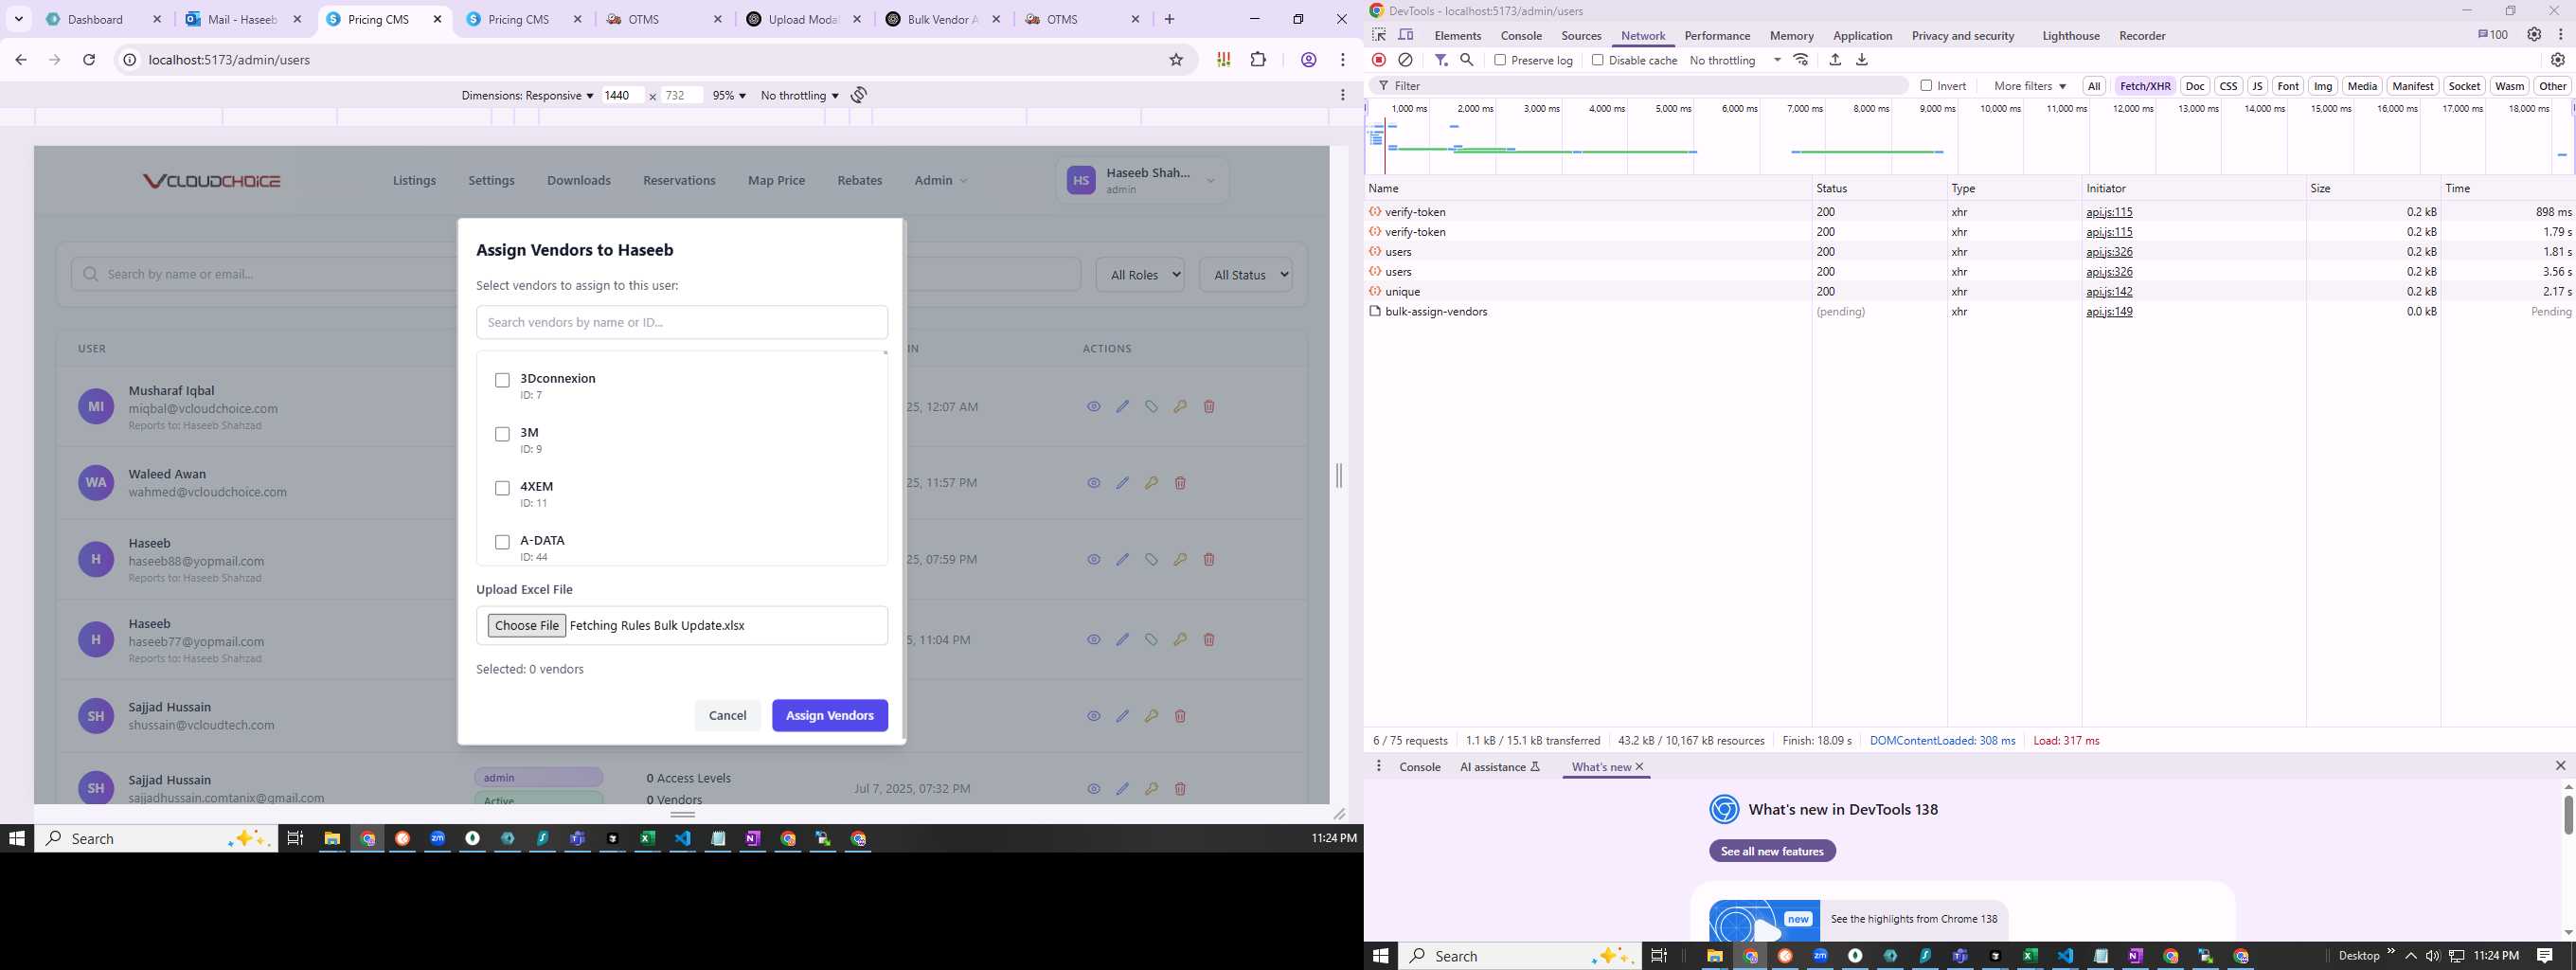Viewport: 2576px width, 970px height.
Task: Open the DevTools drawer three-dot menu
Action: [1379, 766]
